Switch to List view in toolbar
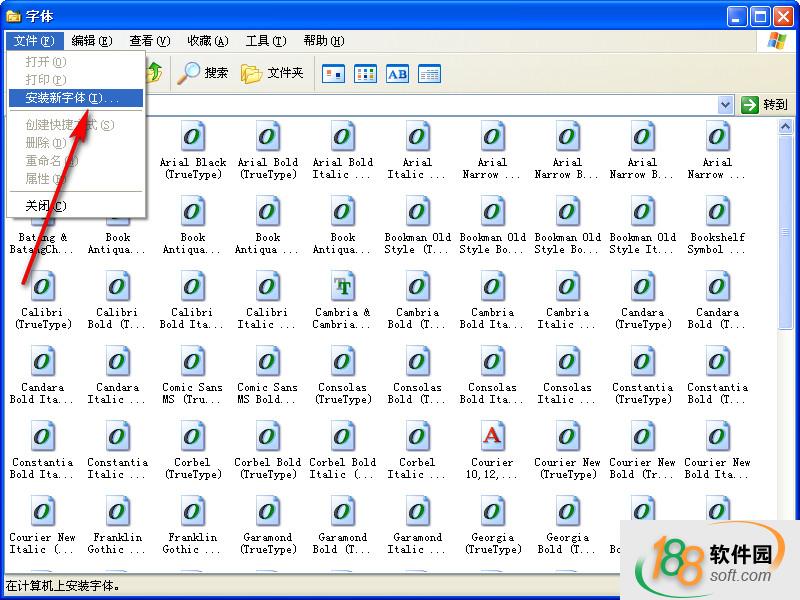The width and height of the screenshot is (800, 600). pyautogui.click(x=365, y=73)
